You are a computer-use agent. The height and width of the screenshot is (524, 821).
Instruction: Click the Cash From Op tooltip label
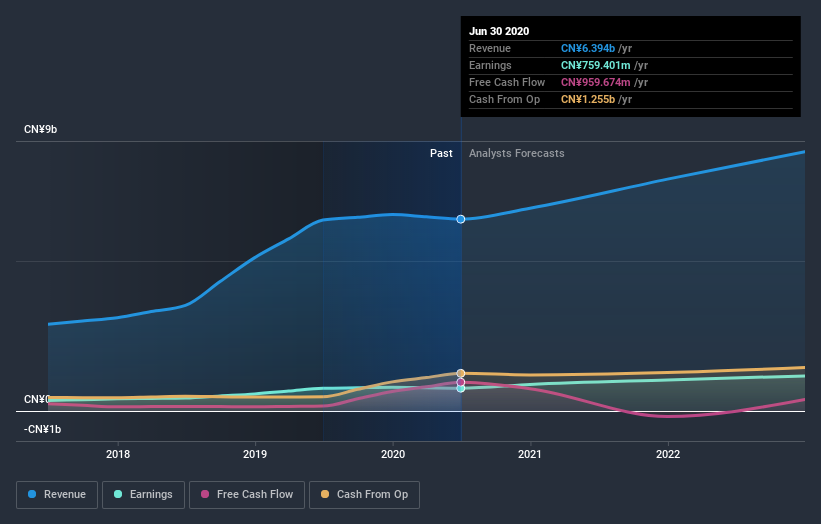coord(504,99)
